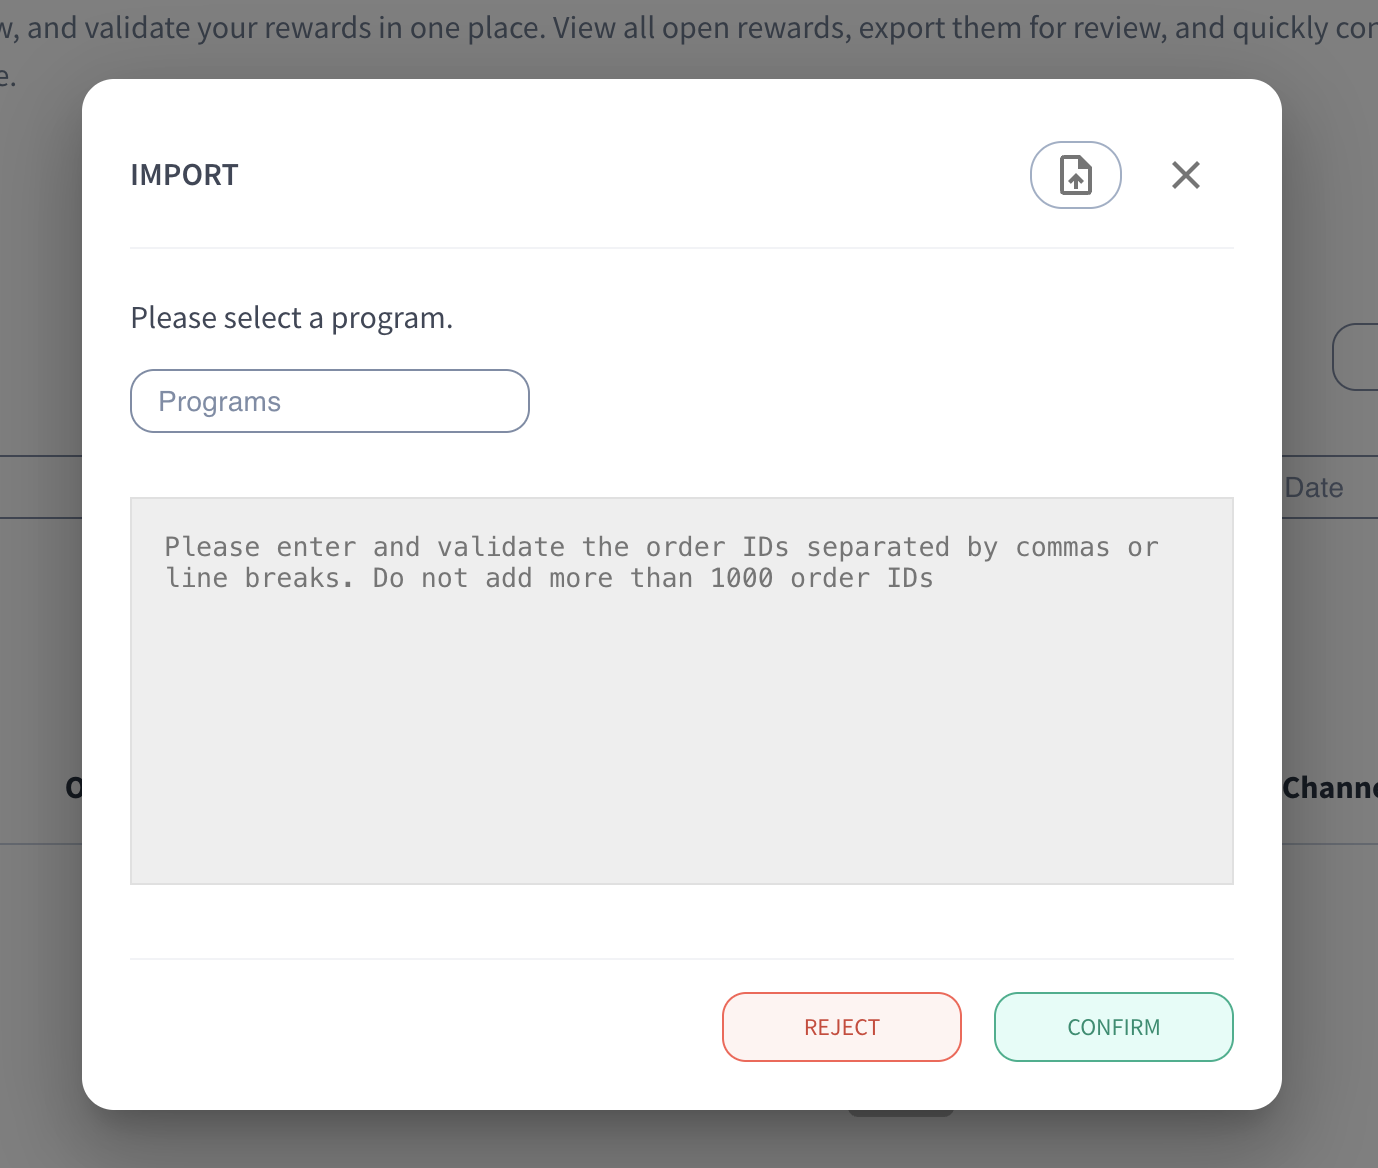Click the cut-off button at right edge

coord(1357,356)
